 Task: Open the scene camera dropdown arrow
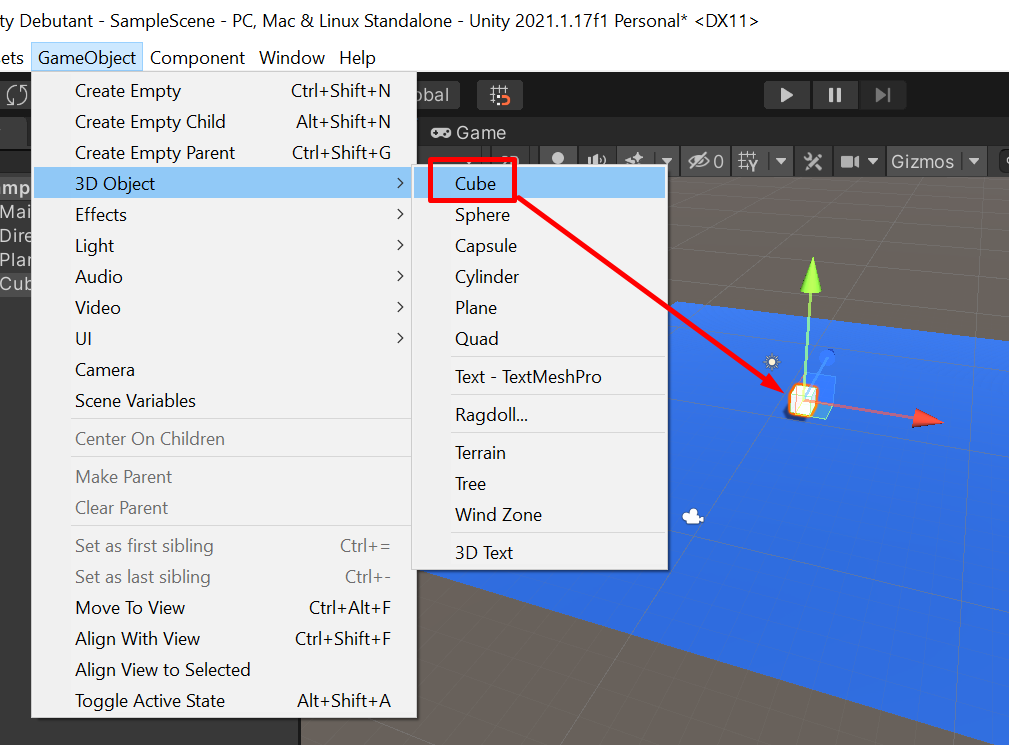(x=873, y=161)
